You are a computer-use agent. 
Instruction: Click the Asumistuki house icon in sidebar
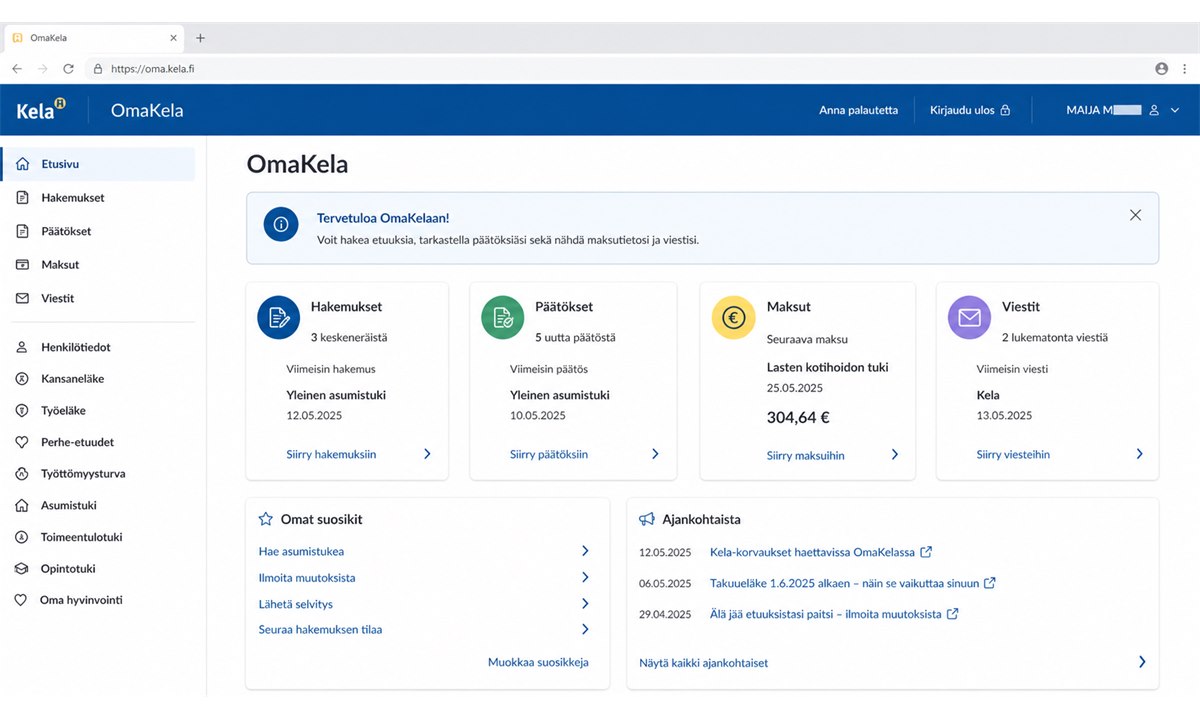click(x=21, y=506)
